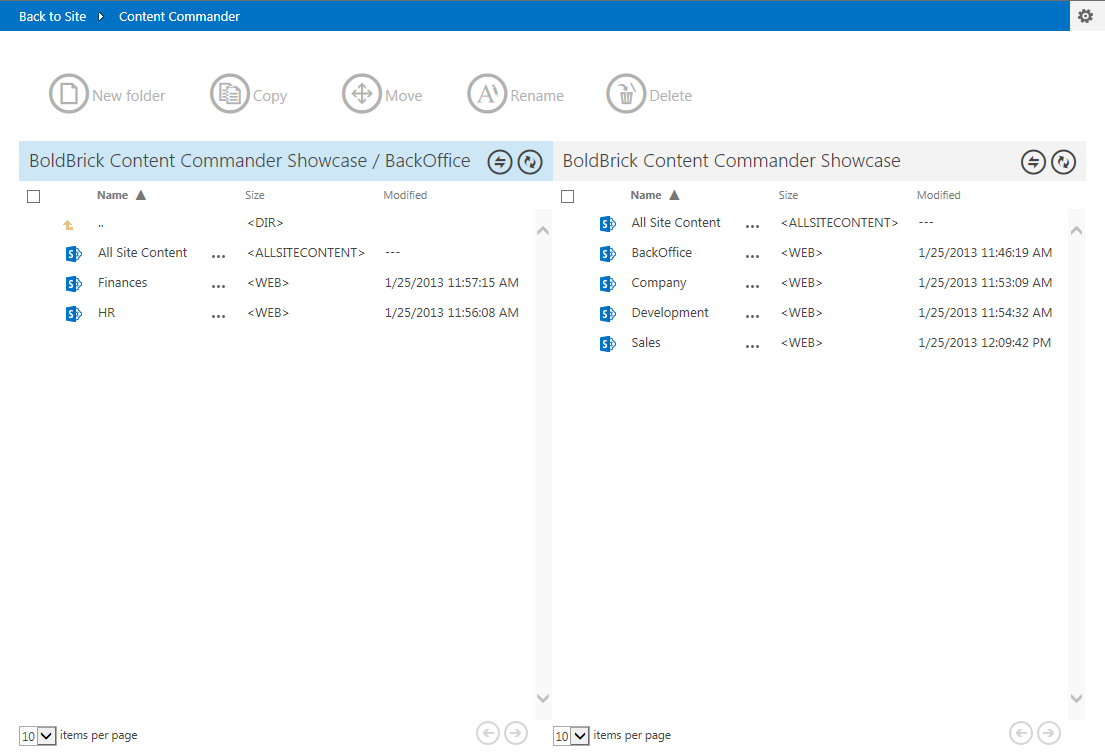Viewport: 1105px width, 755px height.
Task: Click the SharePoint icon beside BackOffice row
Action: (x=607, y=254)
